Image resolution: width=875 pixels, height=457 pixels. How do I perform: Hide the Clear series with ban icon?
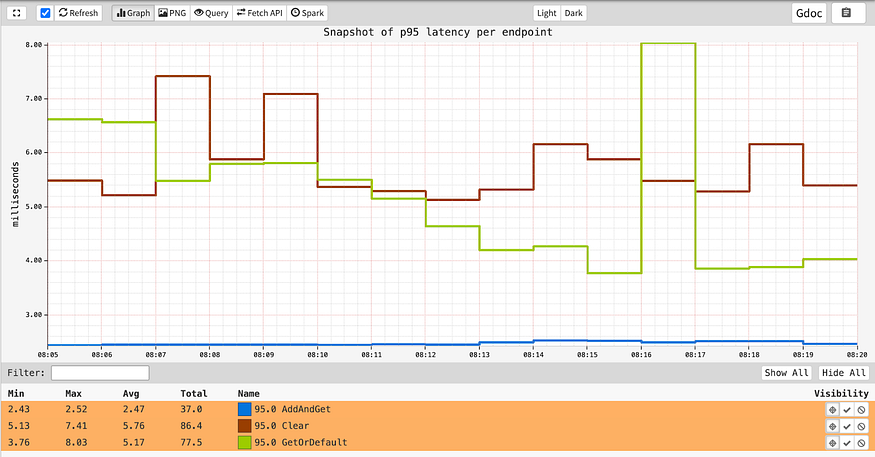tap(862, 426)
